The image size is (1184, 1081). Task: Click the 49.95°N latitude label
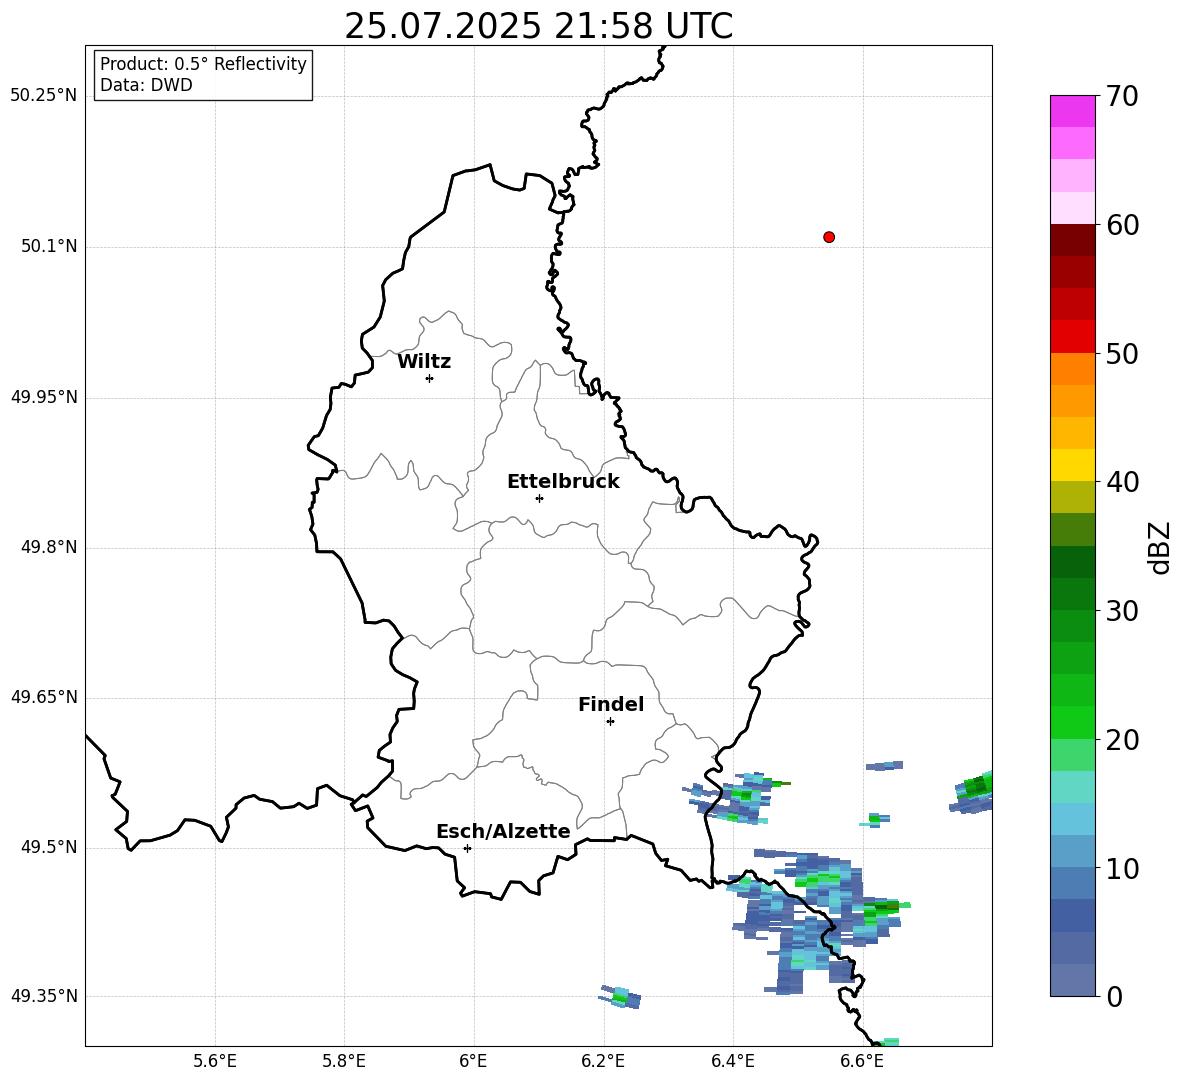[x=44, y=397]
